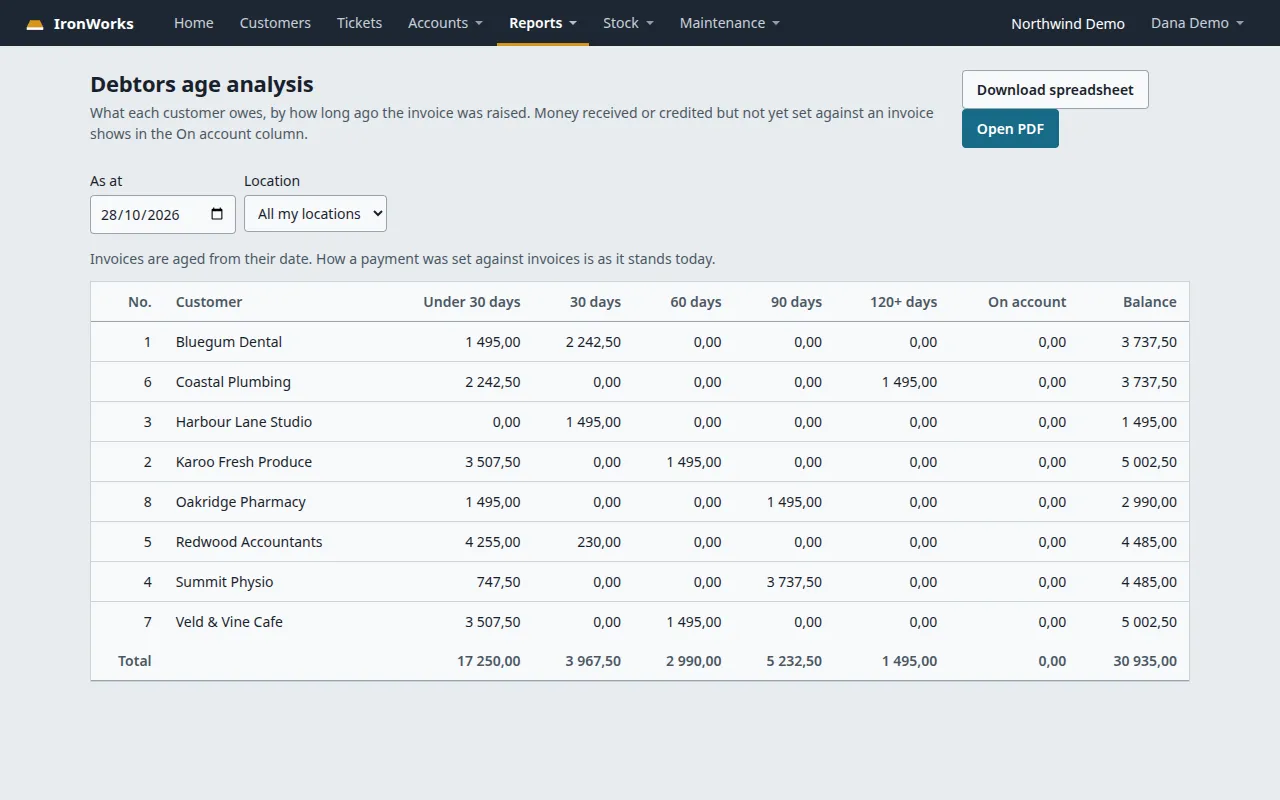This screenshot has width=1280, height=800.
Task: Click the Customer column header
Action: (x=209, y=302)
